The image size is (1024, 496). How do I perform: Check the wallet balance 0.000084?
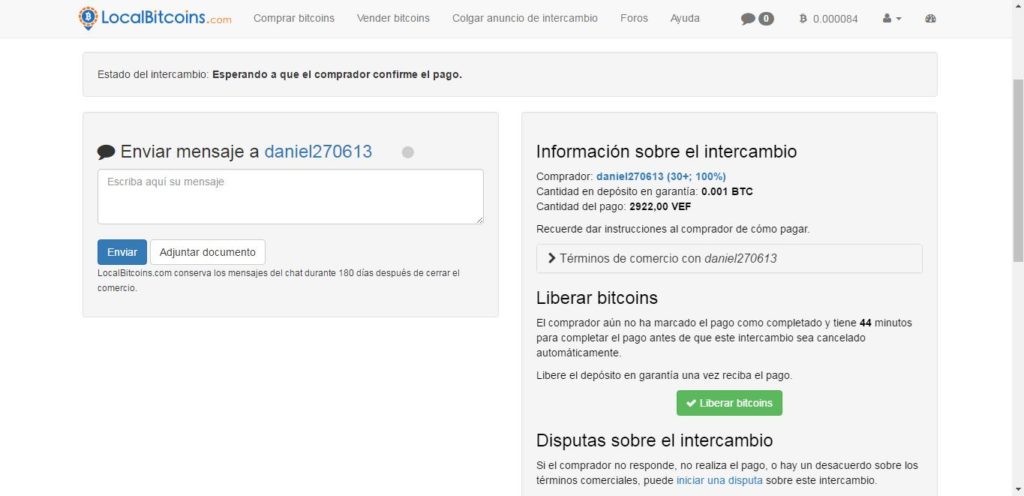(829, 19)
